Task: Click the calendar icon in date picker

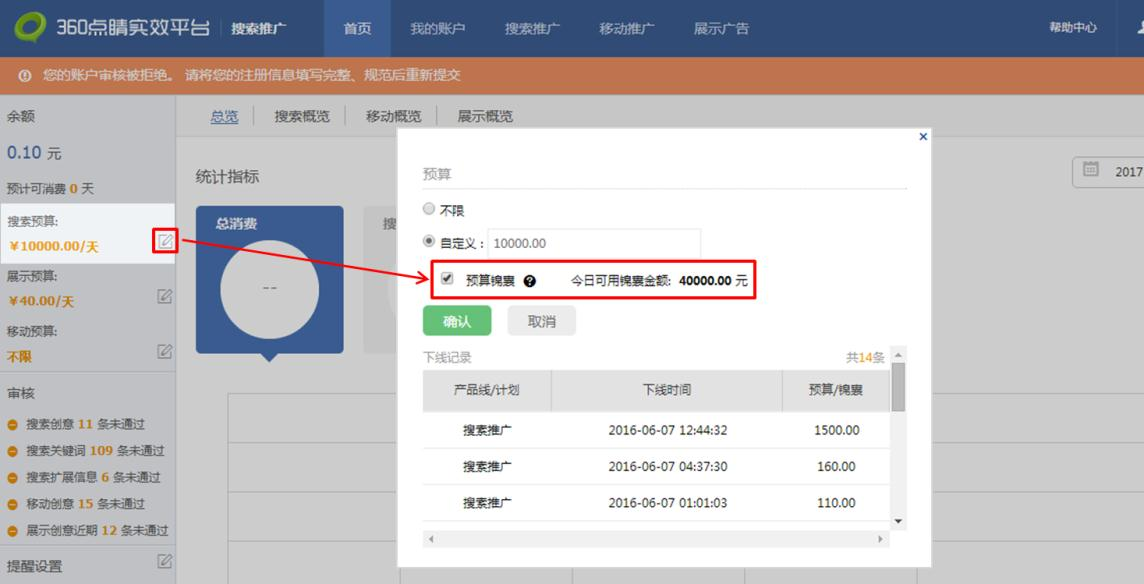Action: pos(1091,170)
